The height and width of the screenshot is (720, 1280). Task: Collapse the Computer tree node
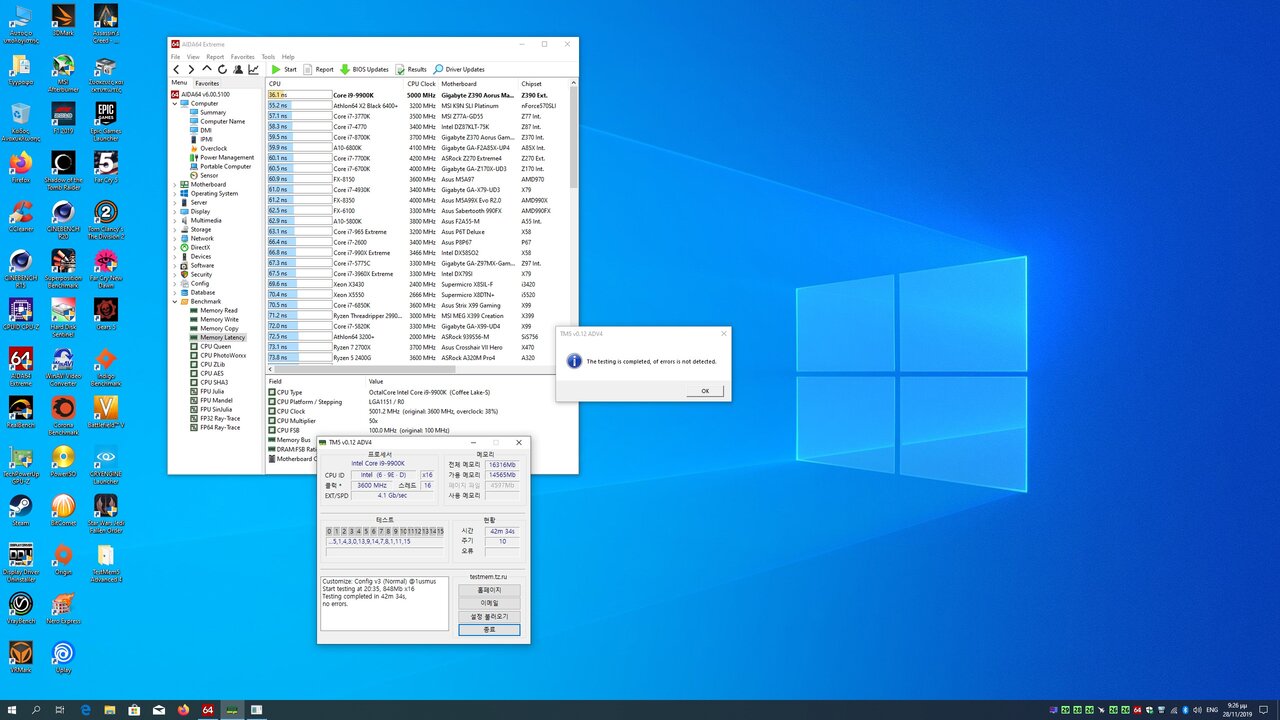point(174,103)
